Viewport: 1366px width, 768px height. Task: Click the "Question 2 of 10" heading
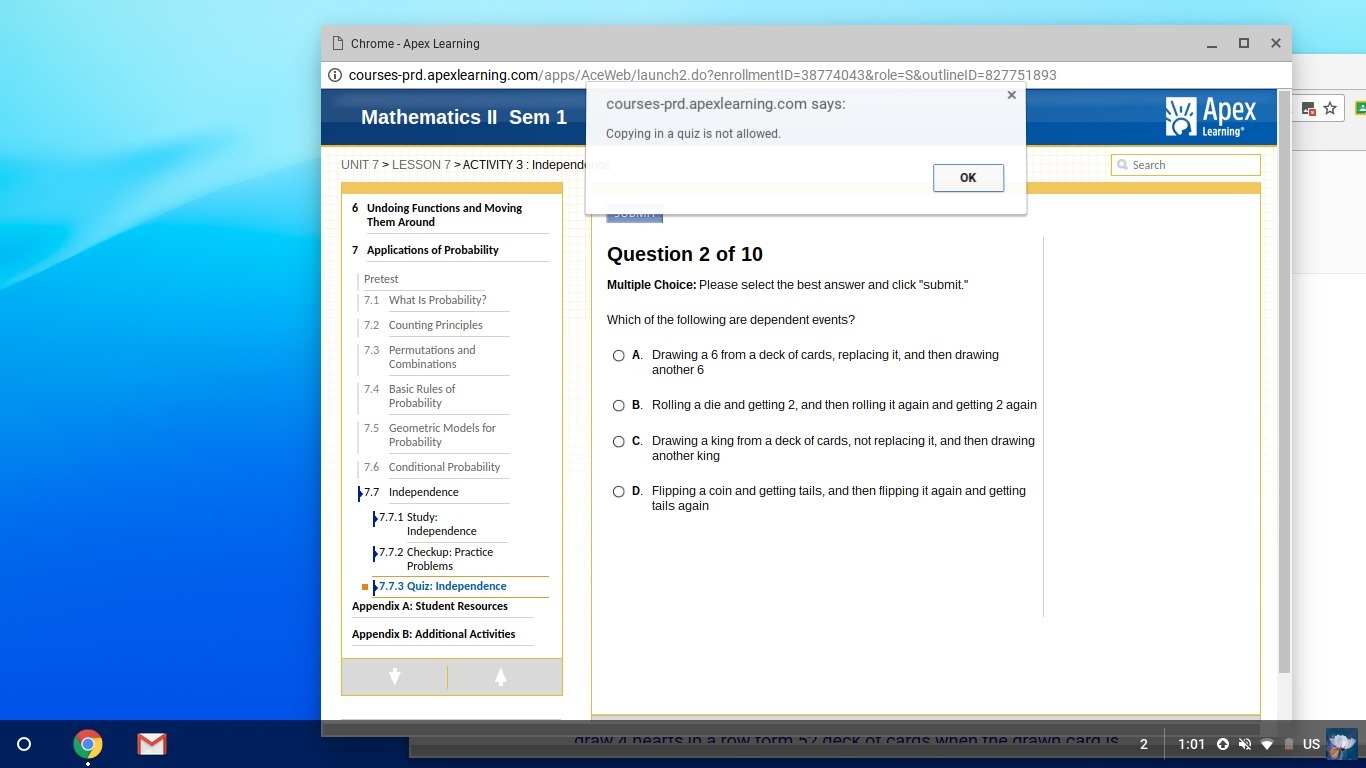coord(685,254)
